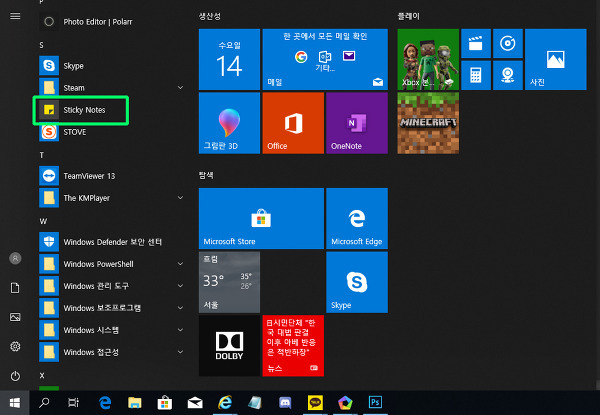Click the 플레이 group title
Image resolution: width=600 pixels, height=415 pixels.
point(408,16)
